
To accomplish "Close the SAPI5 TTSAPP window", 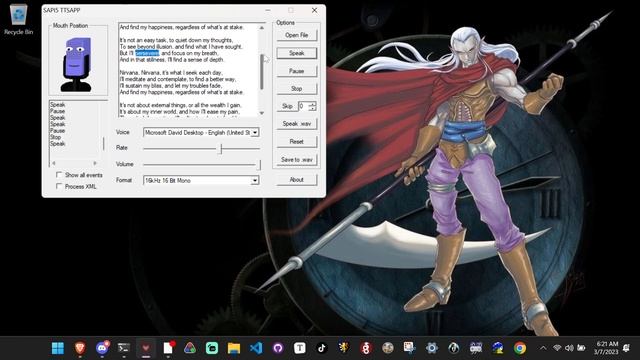I will pos(314,10).
